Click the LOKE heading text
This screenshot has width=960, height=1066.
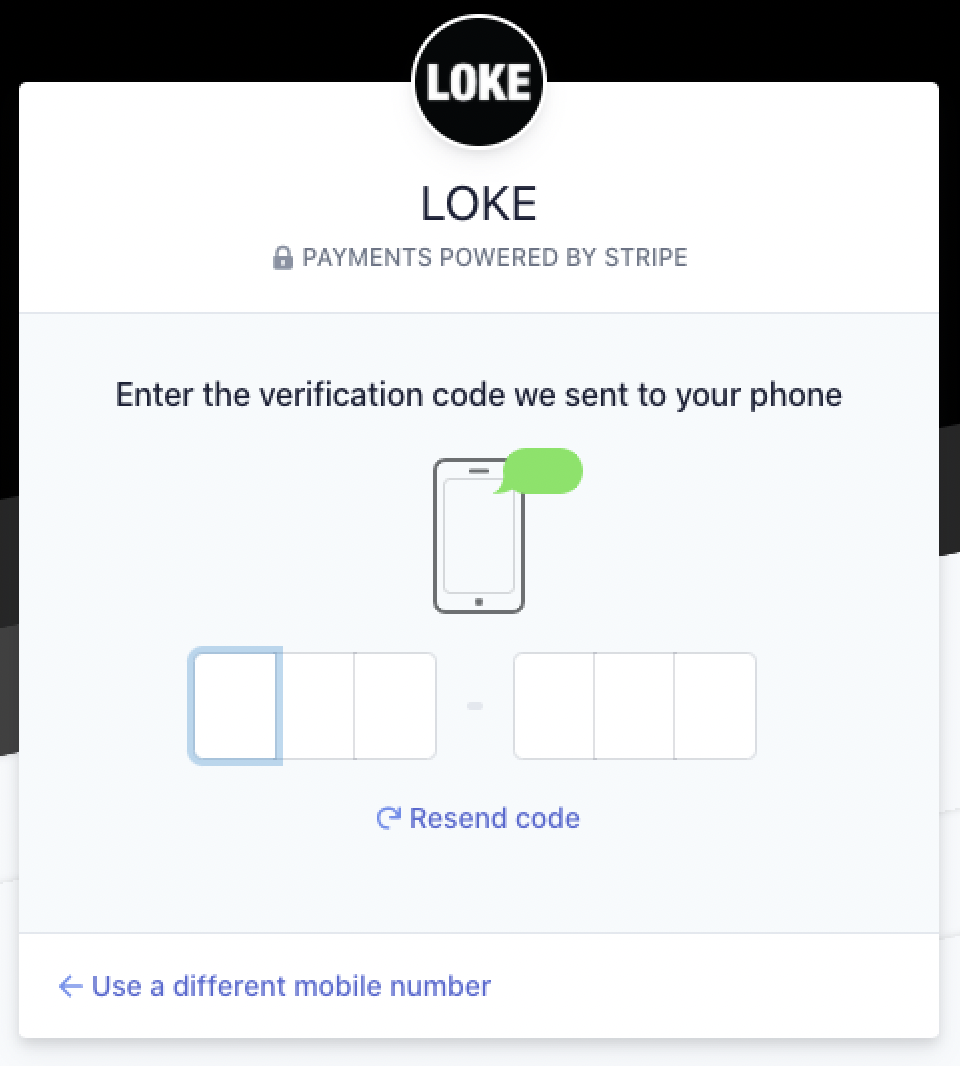point(479,203)
